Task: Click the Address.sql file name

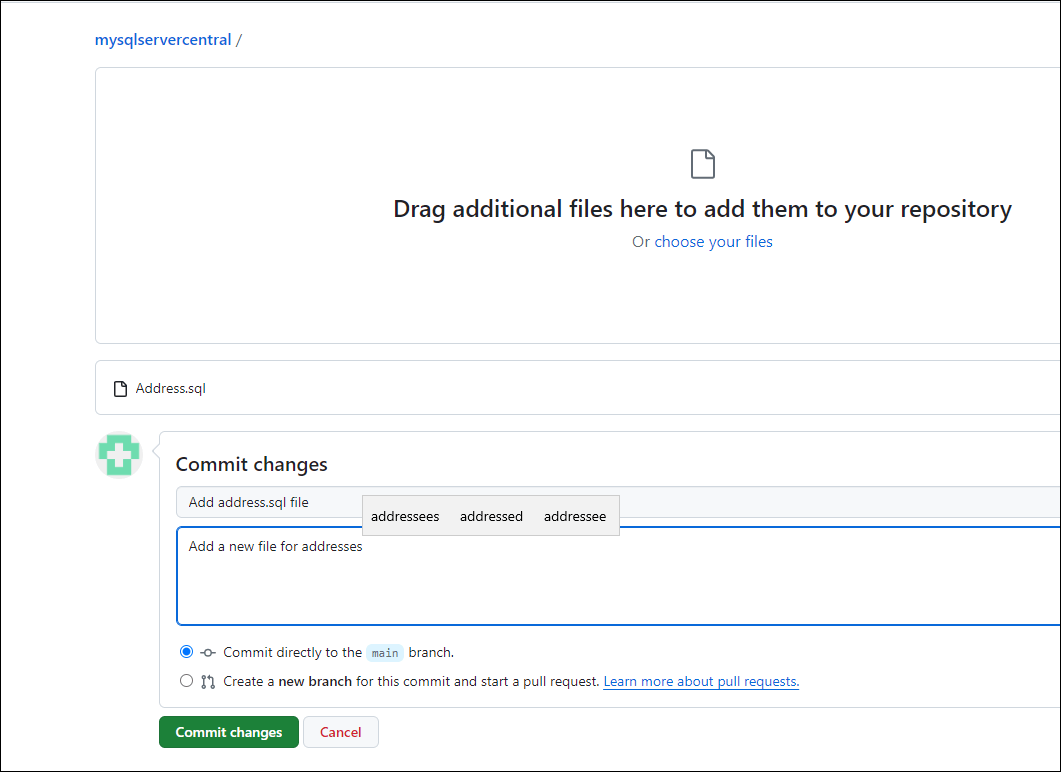Action: click(x=171, y=388)
